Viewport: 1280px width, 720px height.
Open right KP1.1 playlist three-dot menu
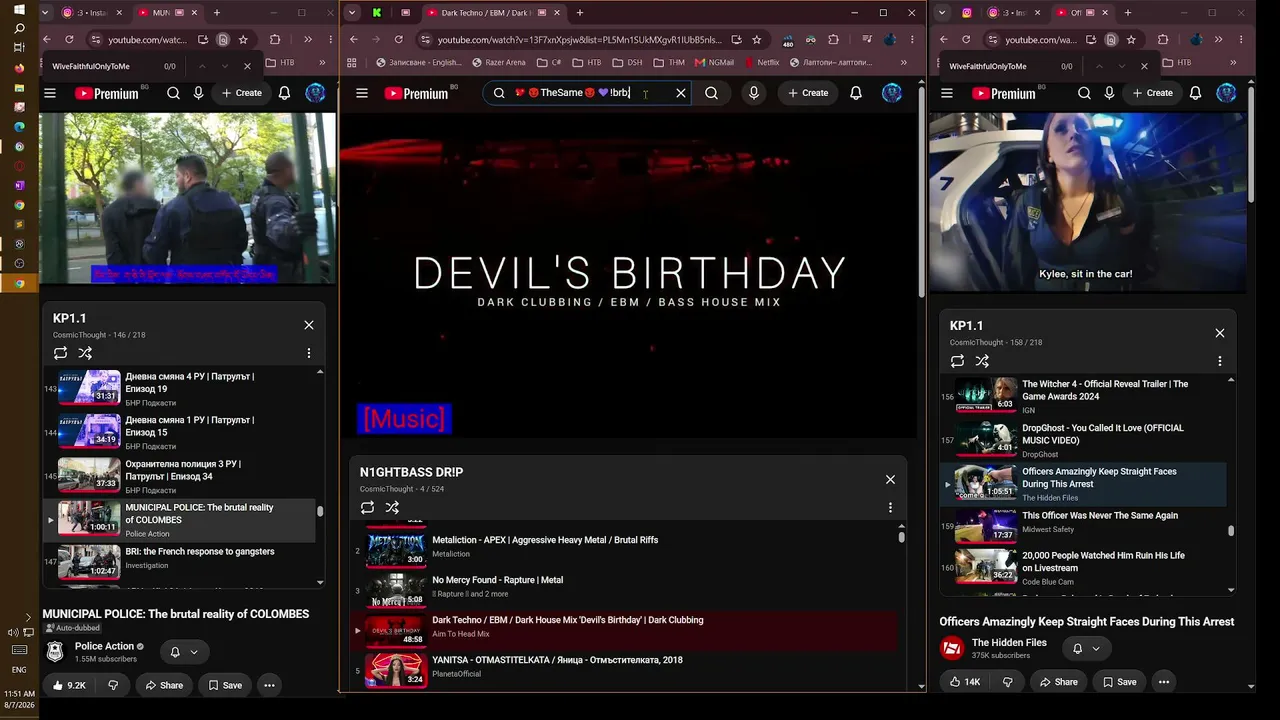coord(1219,361)
